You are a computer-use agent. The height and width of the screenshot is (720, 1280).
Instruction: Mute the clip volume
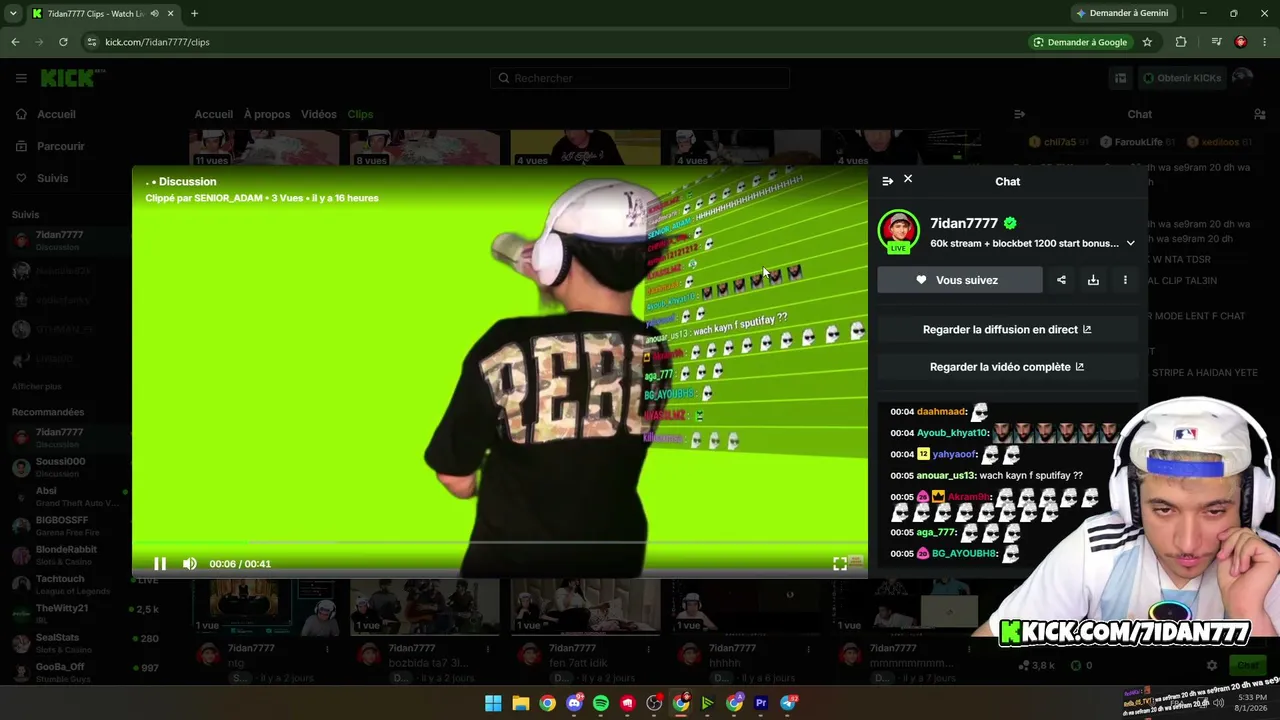coord(190,564)
